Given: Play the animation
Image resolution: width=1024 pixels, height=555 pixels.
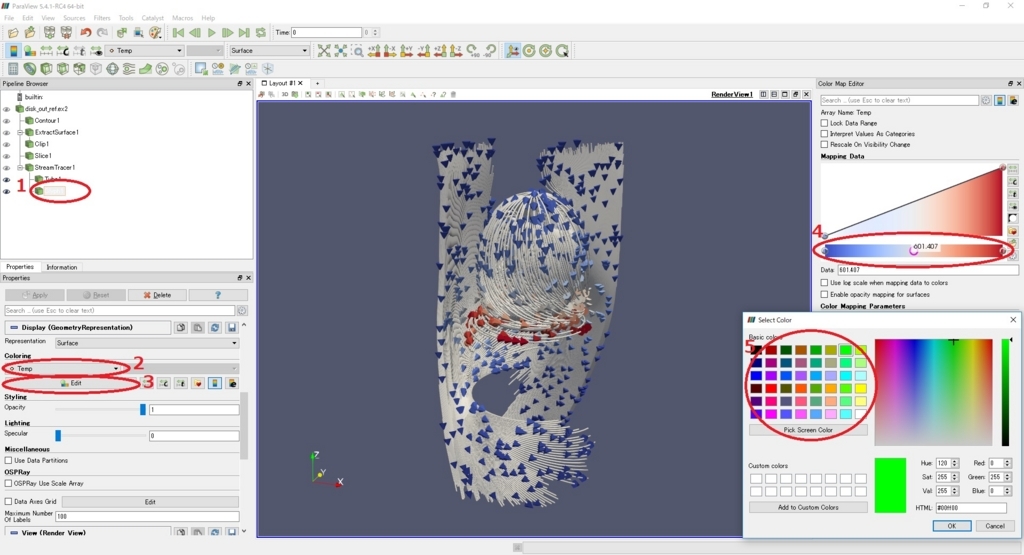Looking at the screenshot, I should click(x=211, y=33).
